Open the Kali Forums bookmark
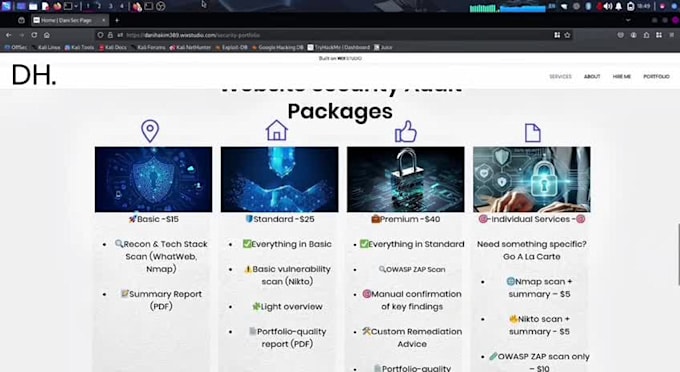The width and height of the screenshot is (680, 372). click(x=148, y=47)
